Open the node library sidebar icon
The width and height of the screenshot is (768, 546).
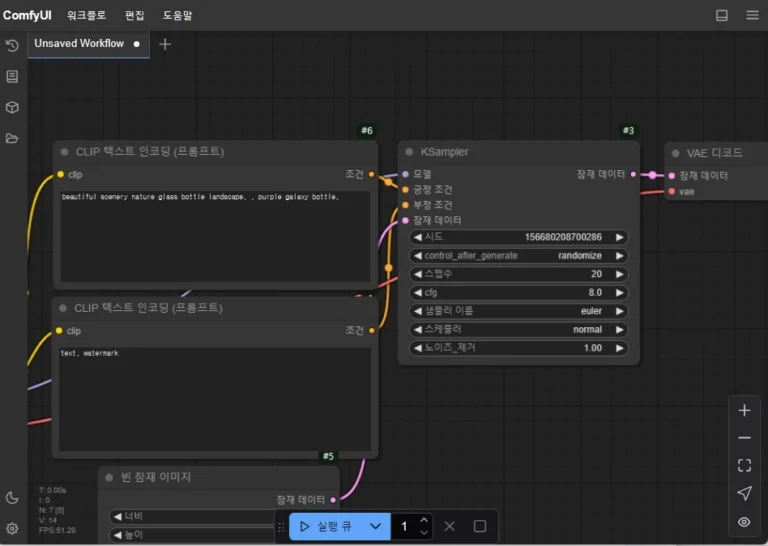(x=12, y=76)
